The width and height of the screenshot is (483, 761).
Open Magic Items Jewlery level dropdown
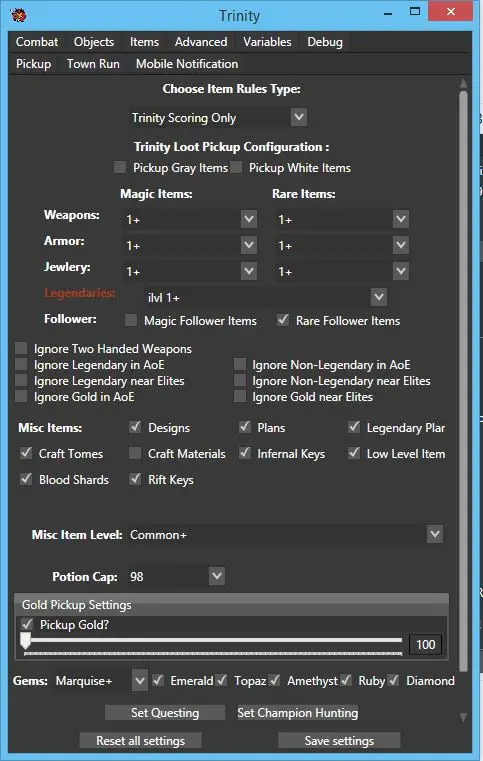tap(249, 271)
